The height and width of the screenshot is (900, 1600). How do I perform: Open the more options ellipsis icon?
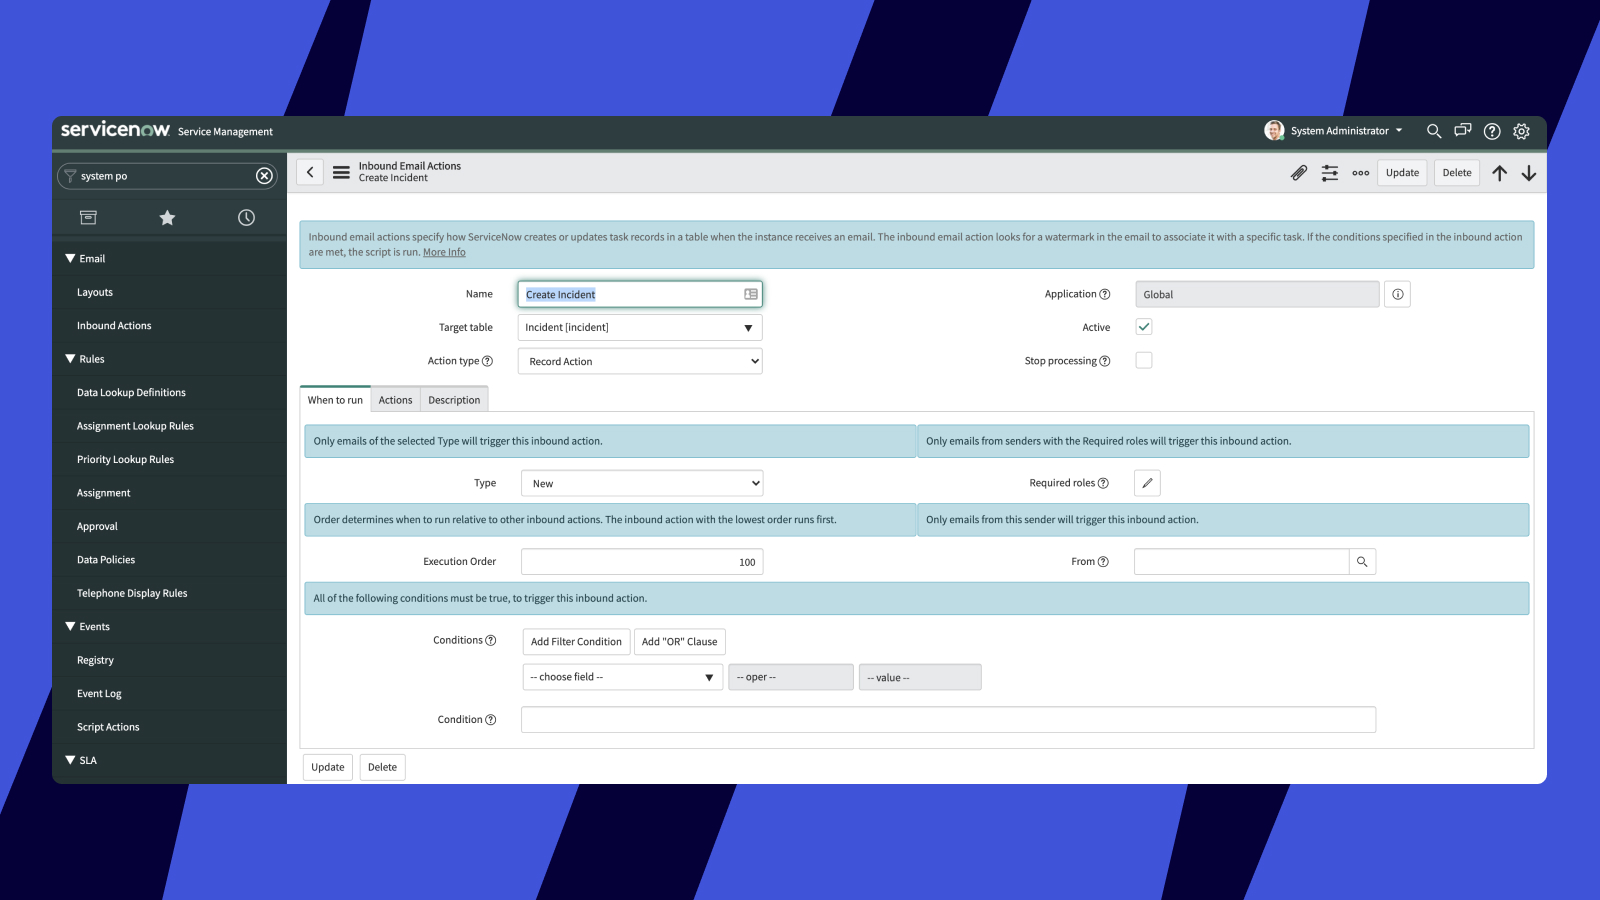[1360, 172]
